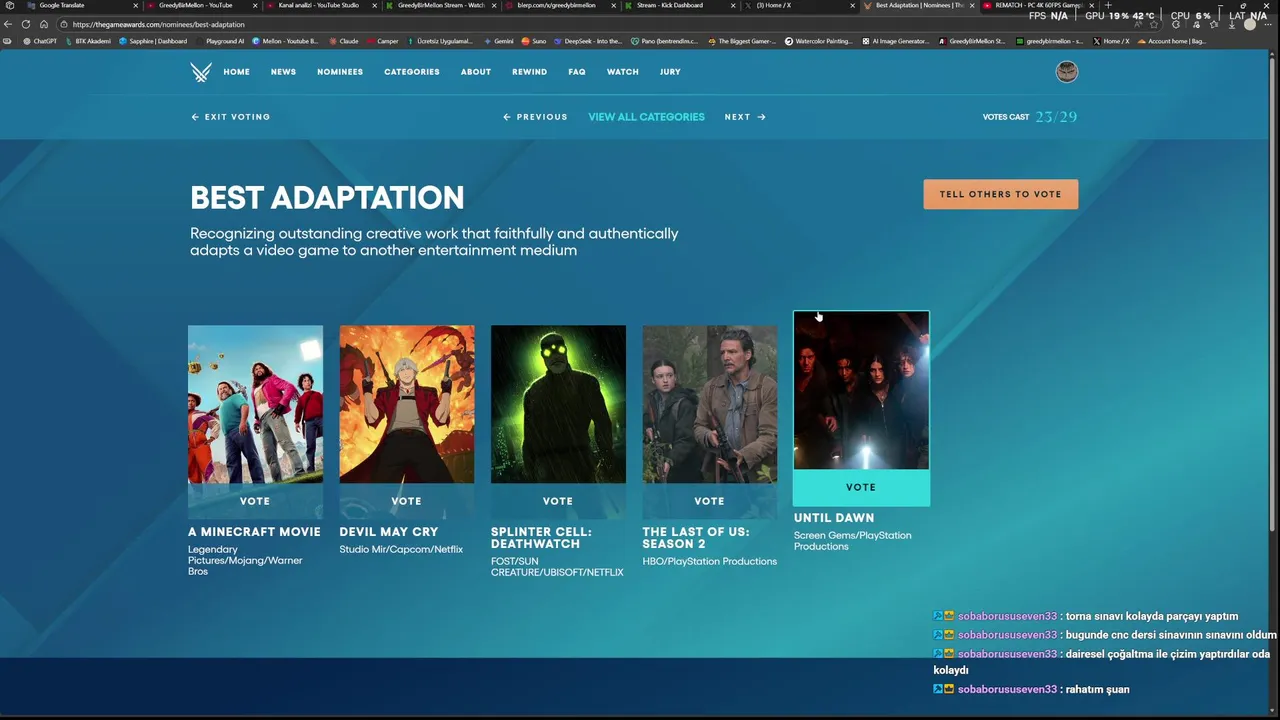This screenshot has height=720, width=1280.
Task: Open the GreedyBirMellon St... bookmark
Action: click(x=972, y=41)
